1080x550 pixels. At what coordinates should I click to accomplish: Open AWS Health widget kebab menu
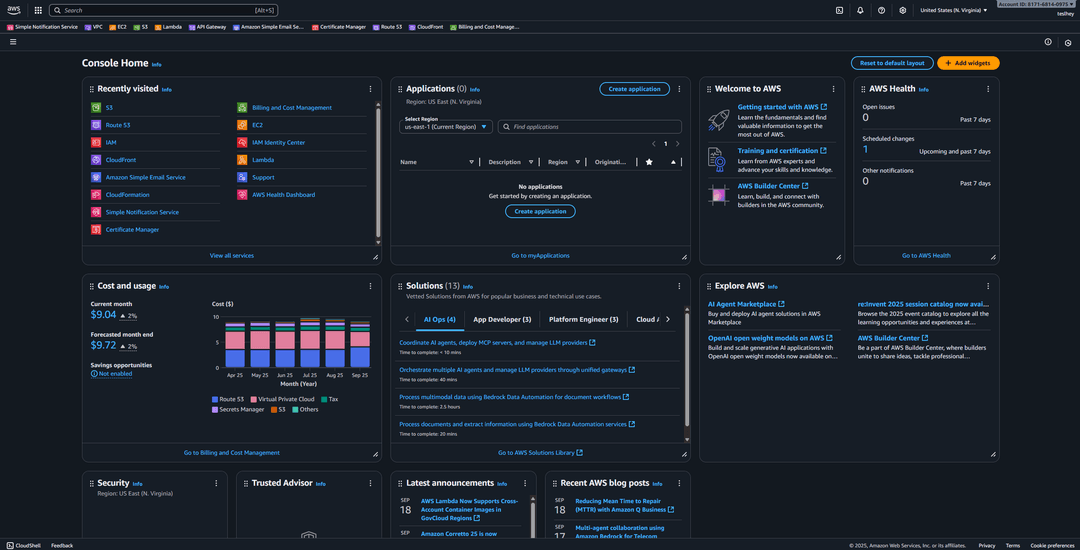pos(988,89)
